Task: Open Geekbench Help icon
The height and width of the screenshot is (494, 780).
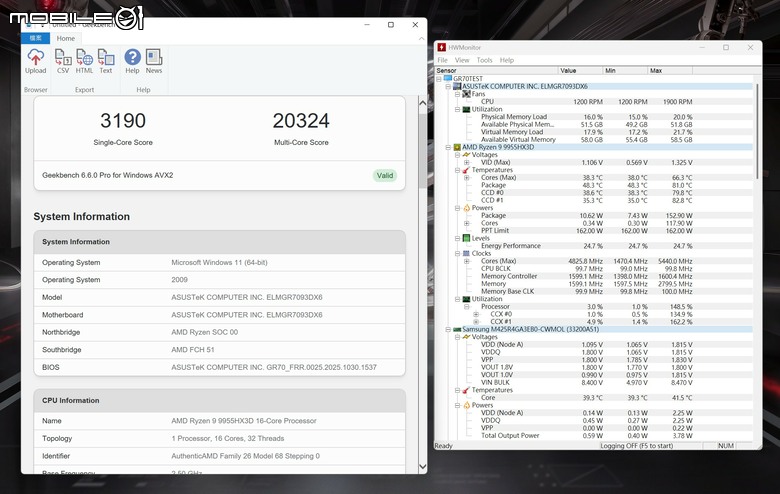Action: tap(132, 61)
